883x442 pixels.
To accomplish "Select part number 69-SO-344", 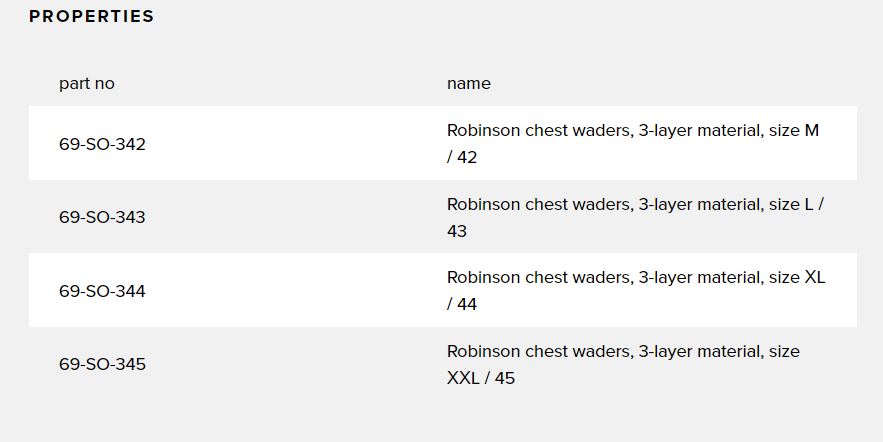I will pyautogui.click(x=102, y=291).
